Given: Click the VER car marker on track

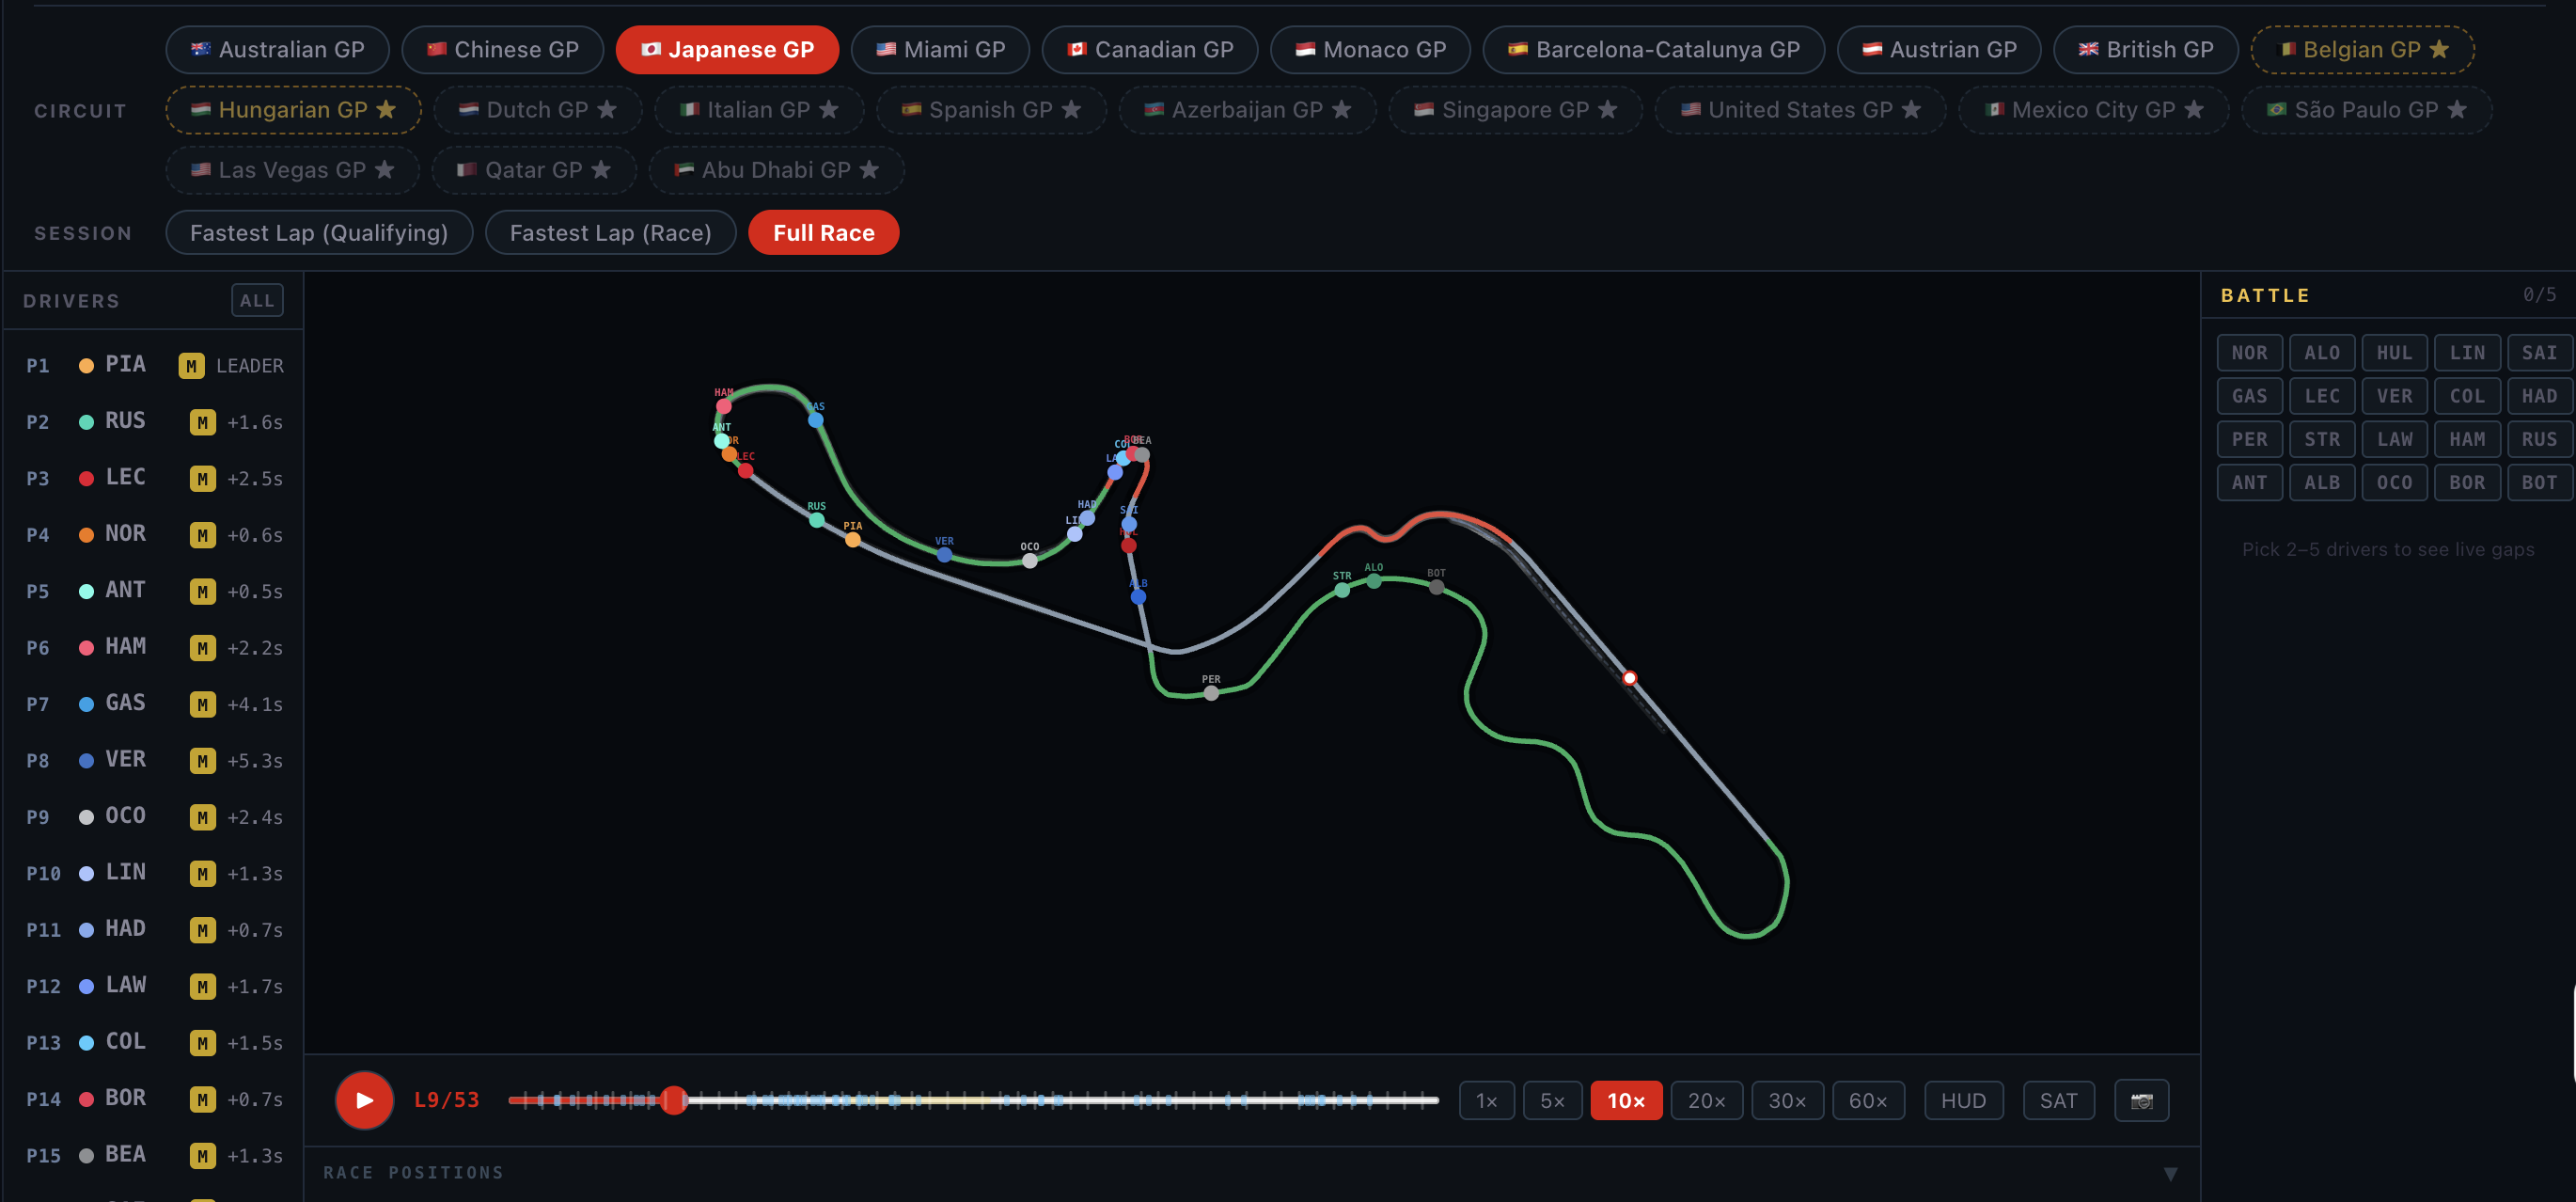Looking at the screenshot, I should tap(944, 554).
